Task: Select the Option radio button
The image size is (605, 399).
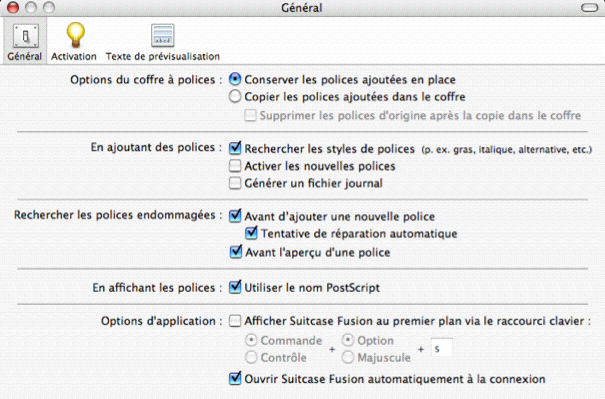Action: pos(348,340)
